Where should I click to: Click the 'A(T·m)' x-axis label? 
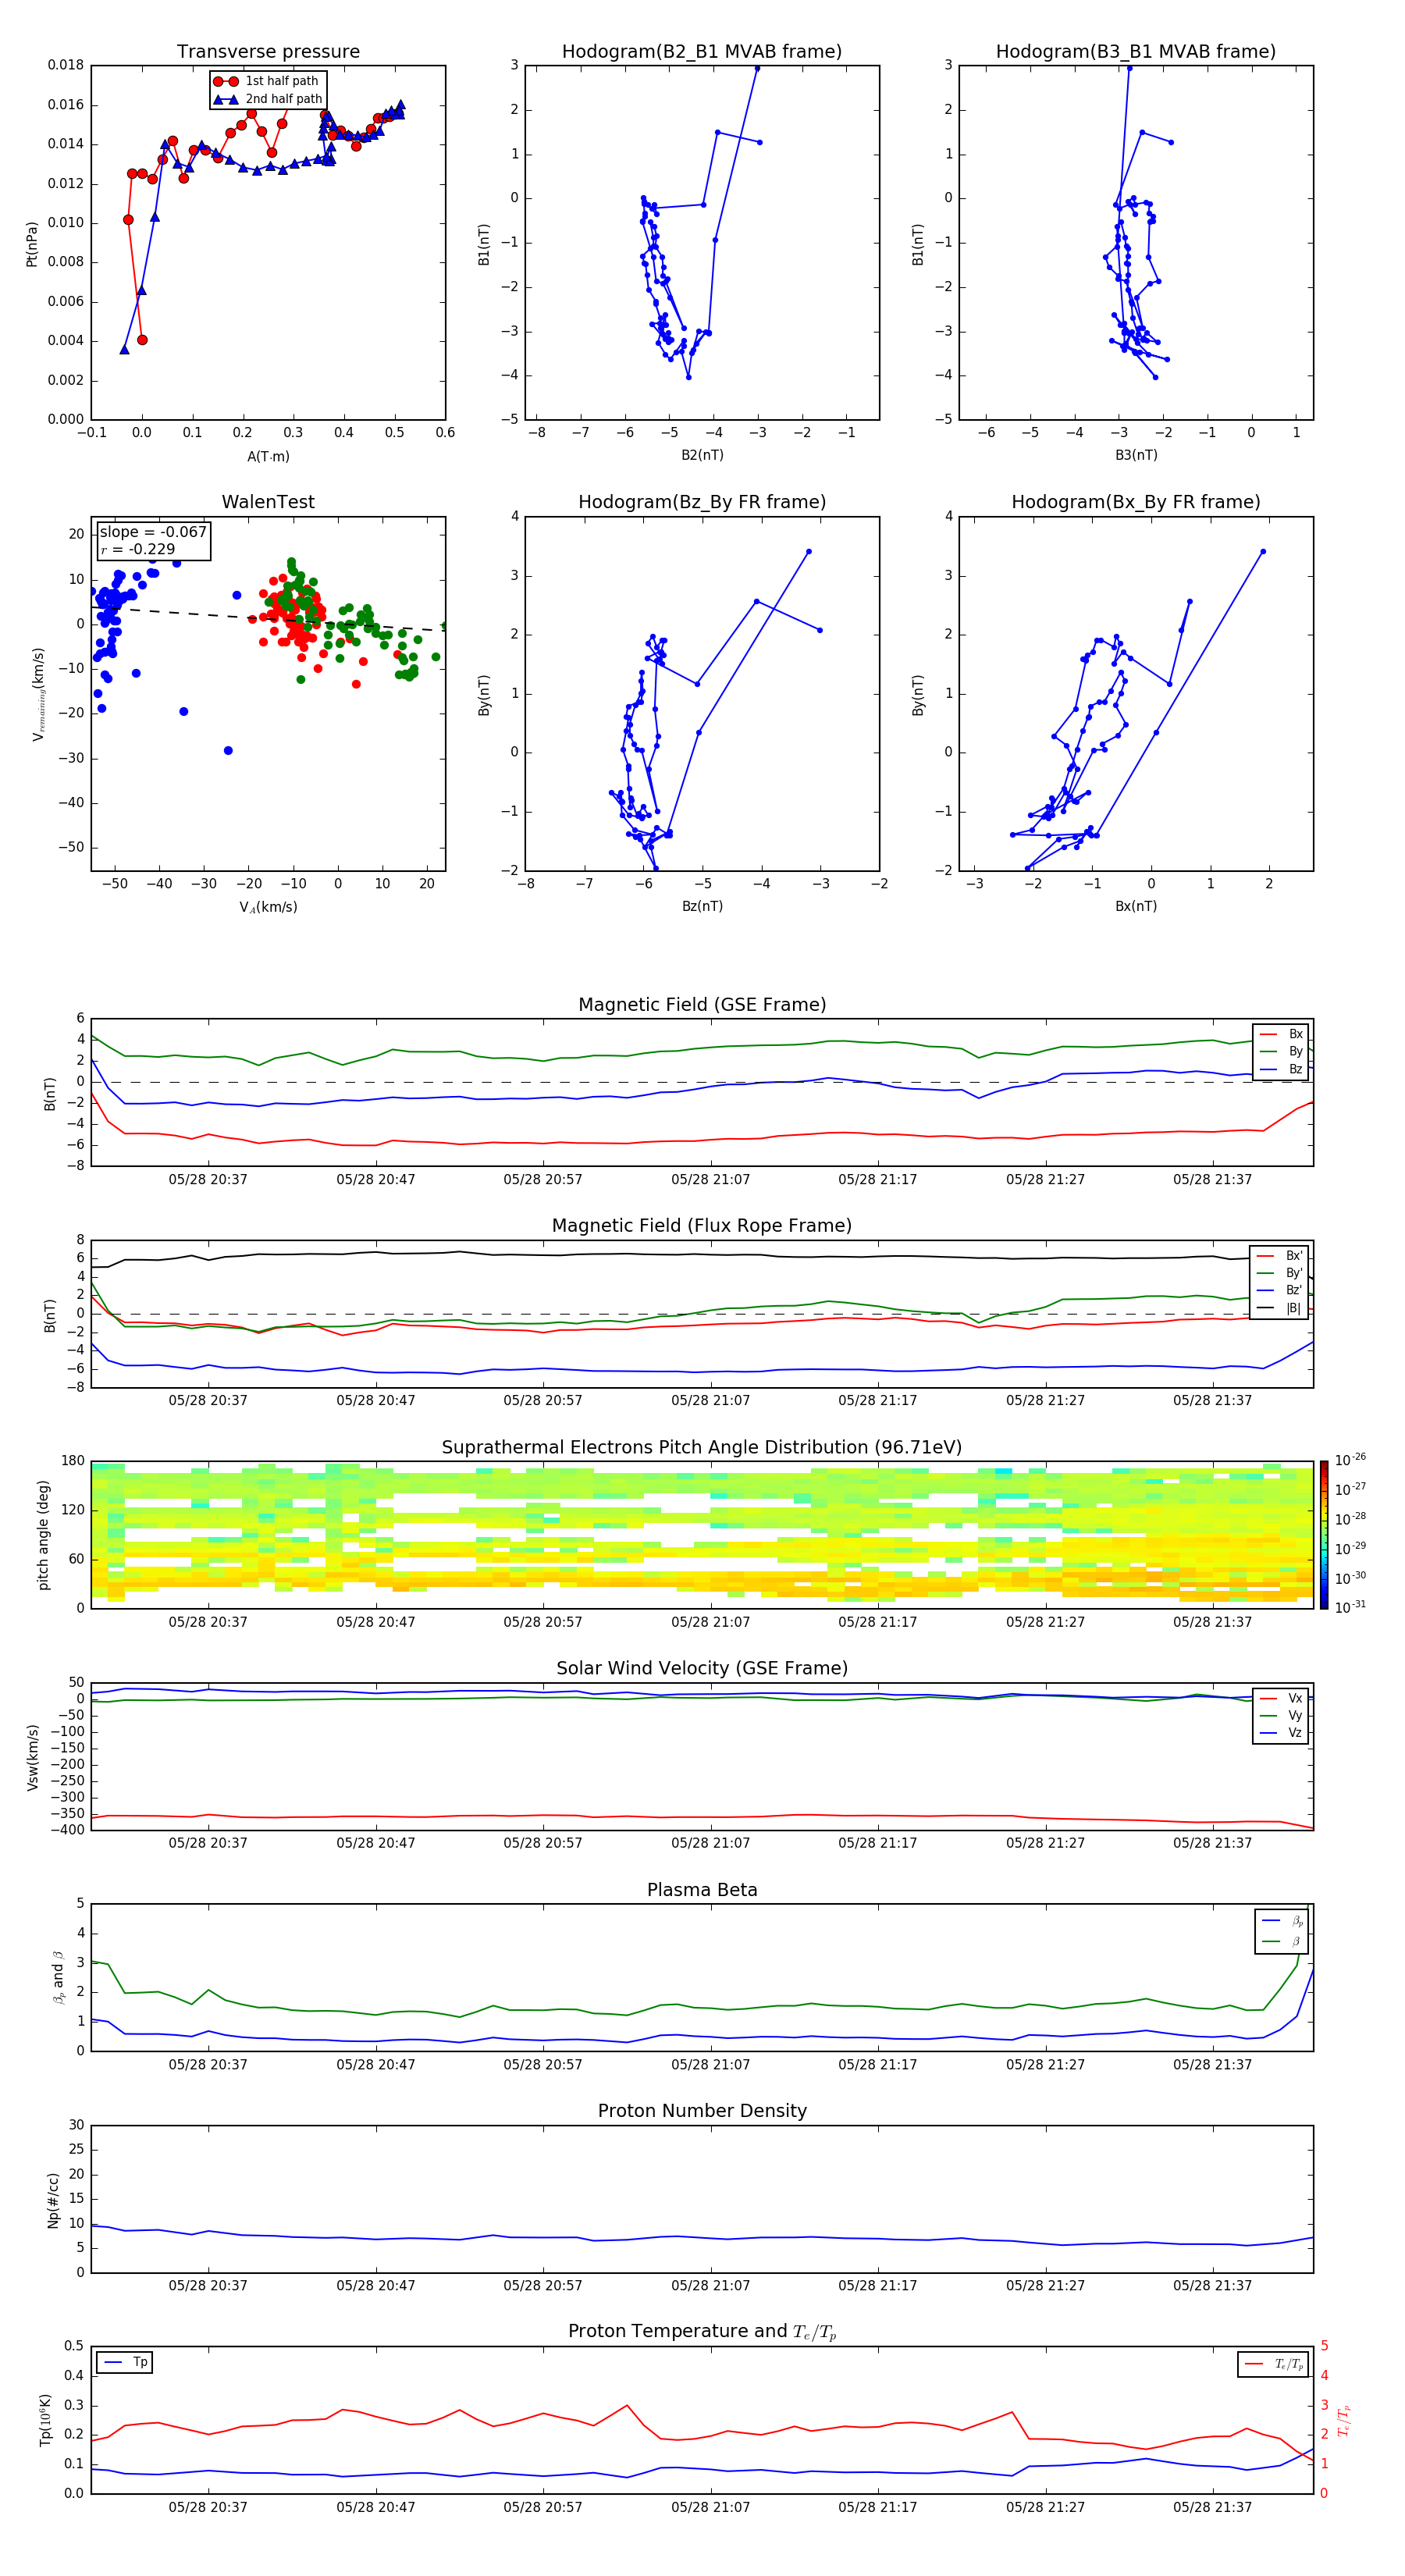(x=268, y=456)
